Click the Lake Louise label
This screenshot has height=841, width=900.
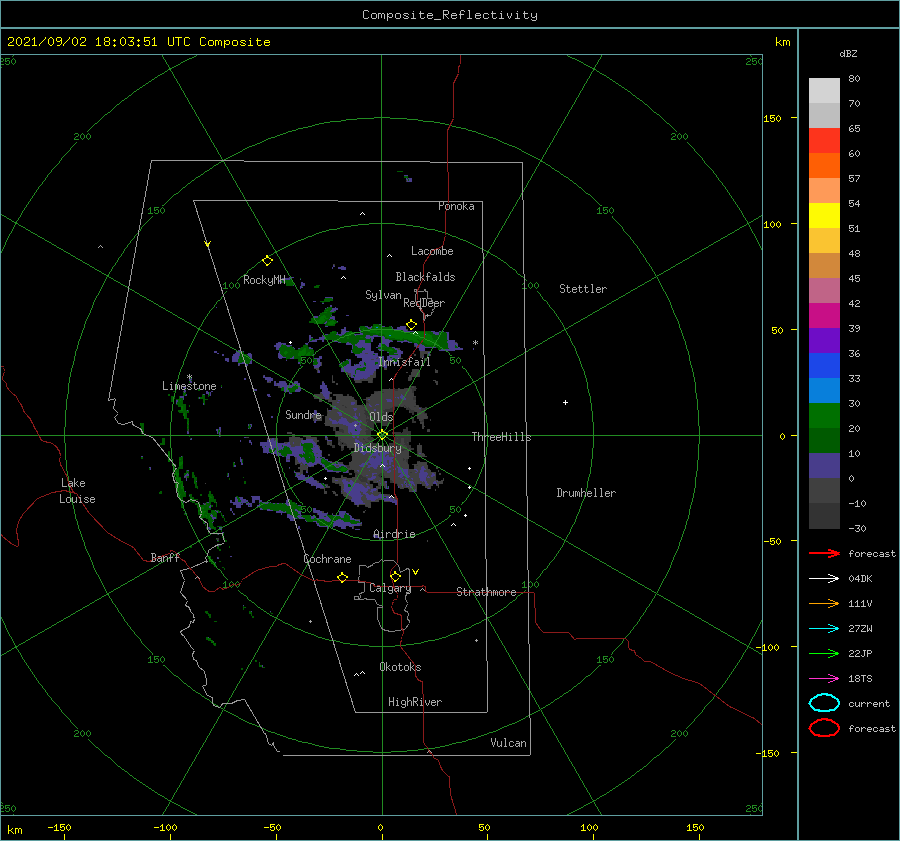click(77, 491)
